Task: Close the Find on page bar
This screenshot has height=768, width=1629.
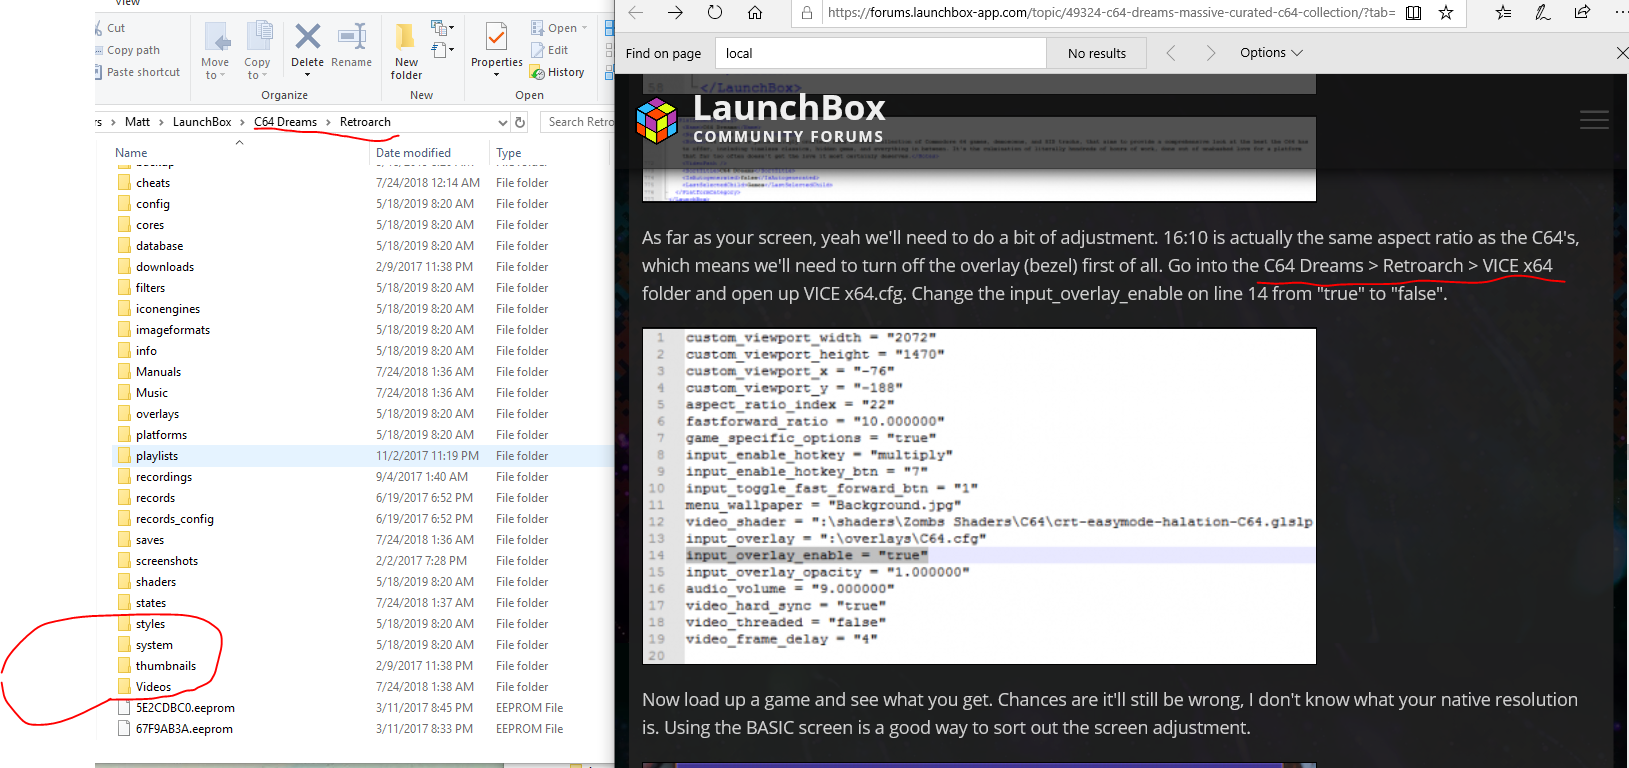Action: tap(1622, 53)
